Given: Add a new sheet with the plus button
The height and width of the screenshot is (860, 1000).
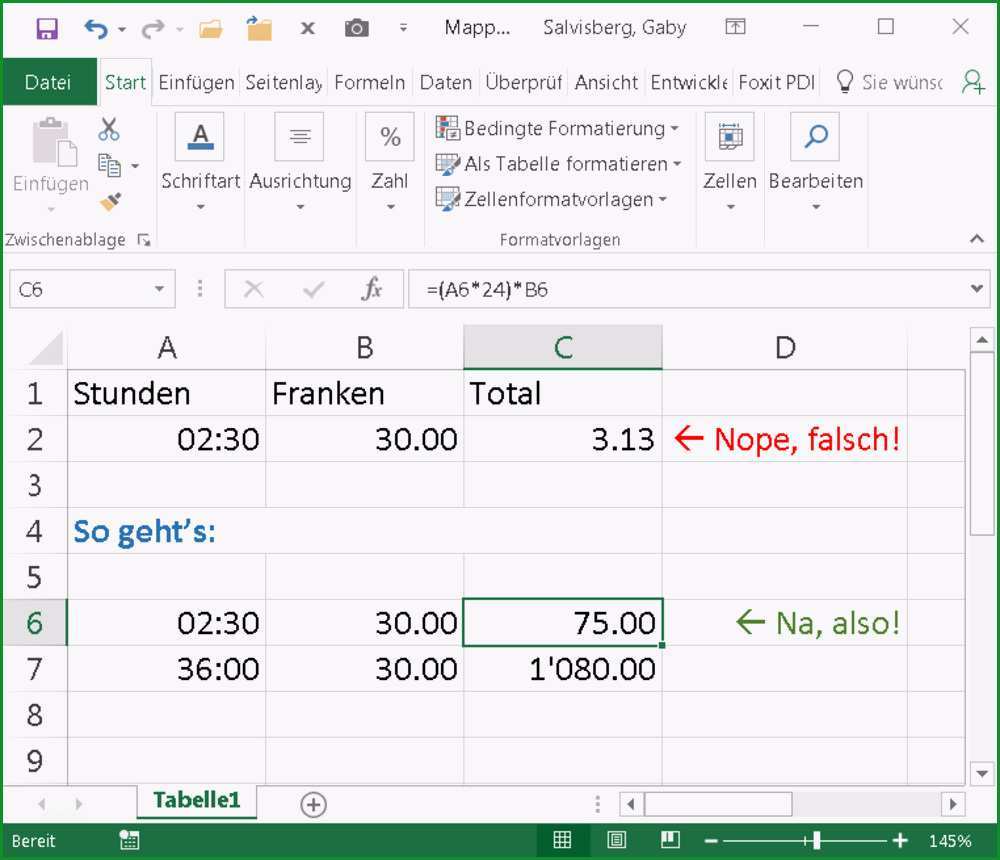Looking at the screenshot, I should pyautogui.click(x=313, y=804).
